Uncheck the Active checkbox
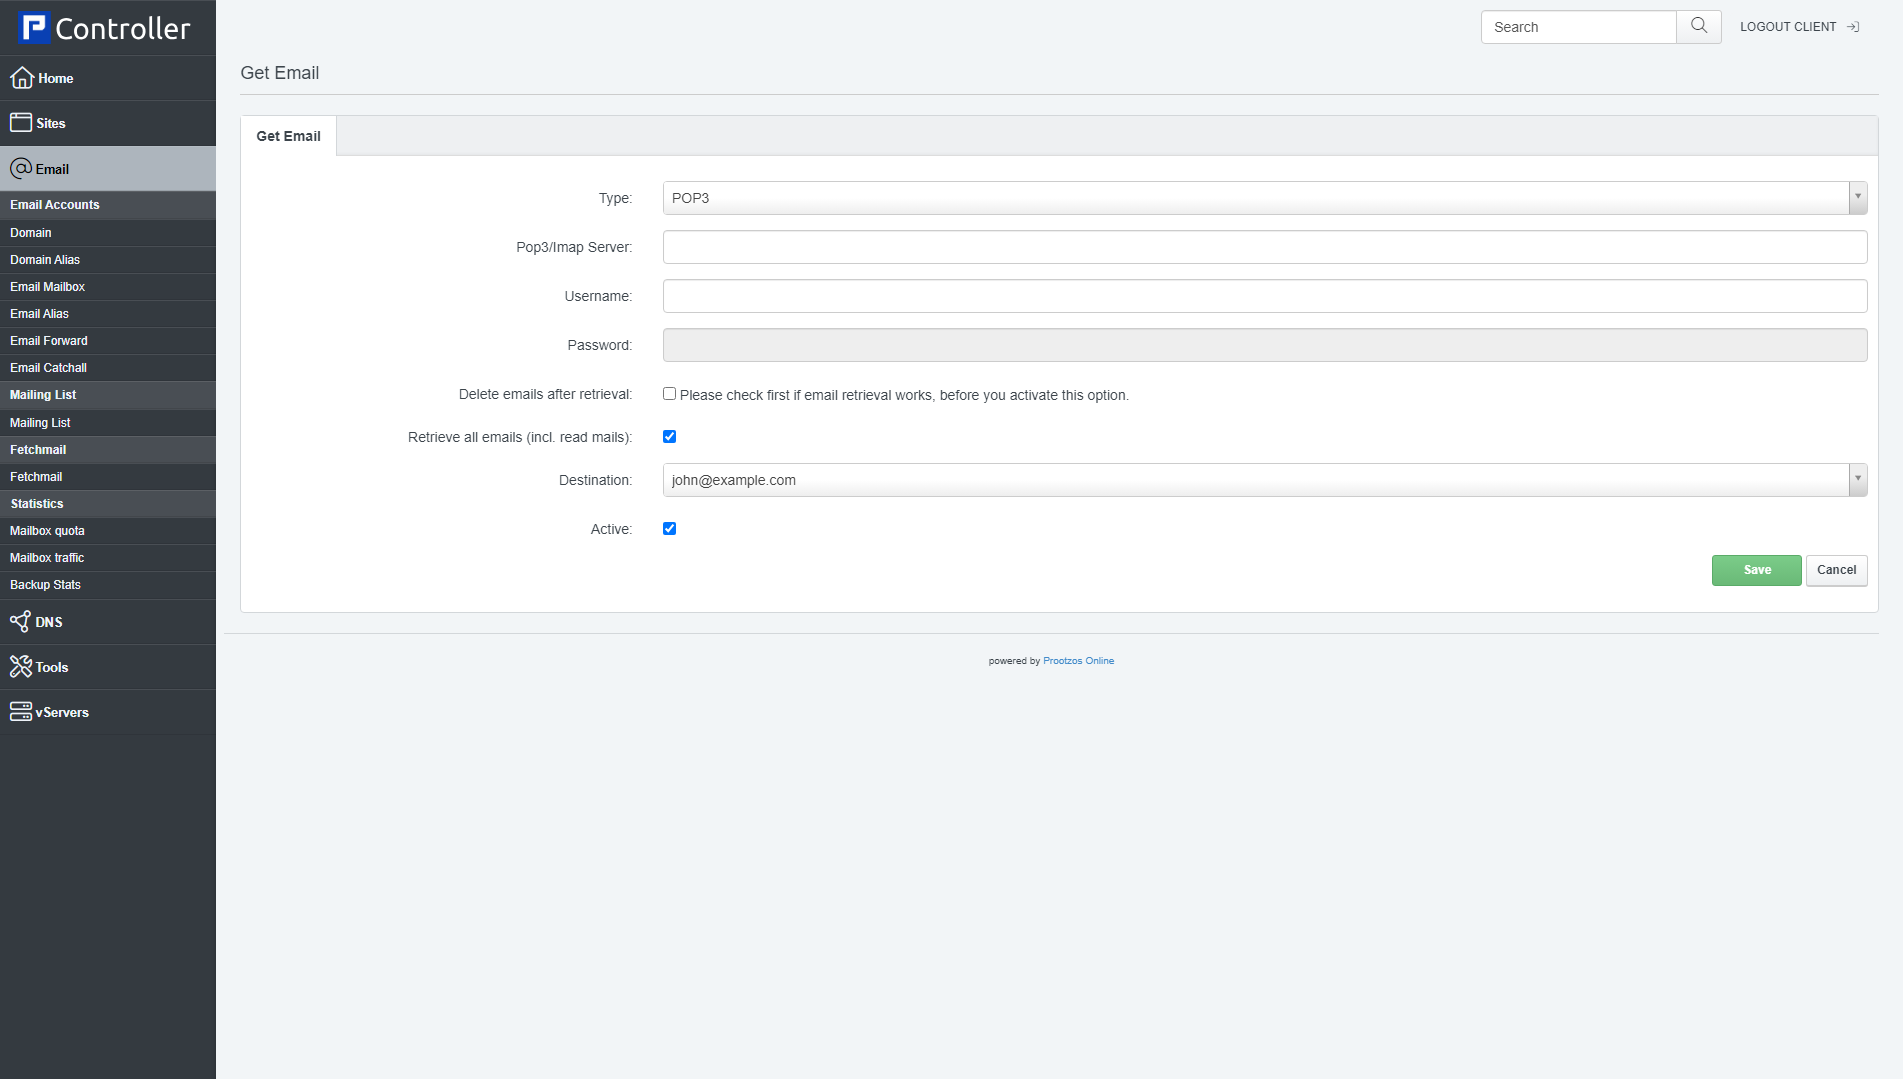Screen dimensions: 1903x1079 pos(669,528)
